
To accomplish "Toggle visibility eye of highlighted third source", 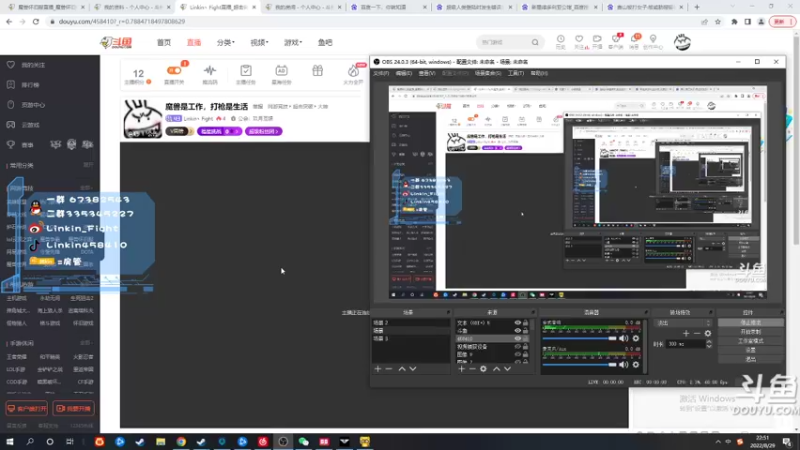I will (518, 338).
